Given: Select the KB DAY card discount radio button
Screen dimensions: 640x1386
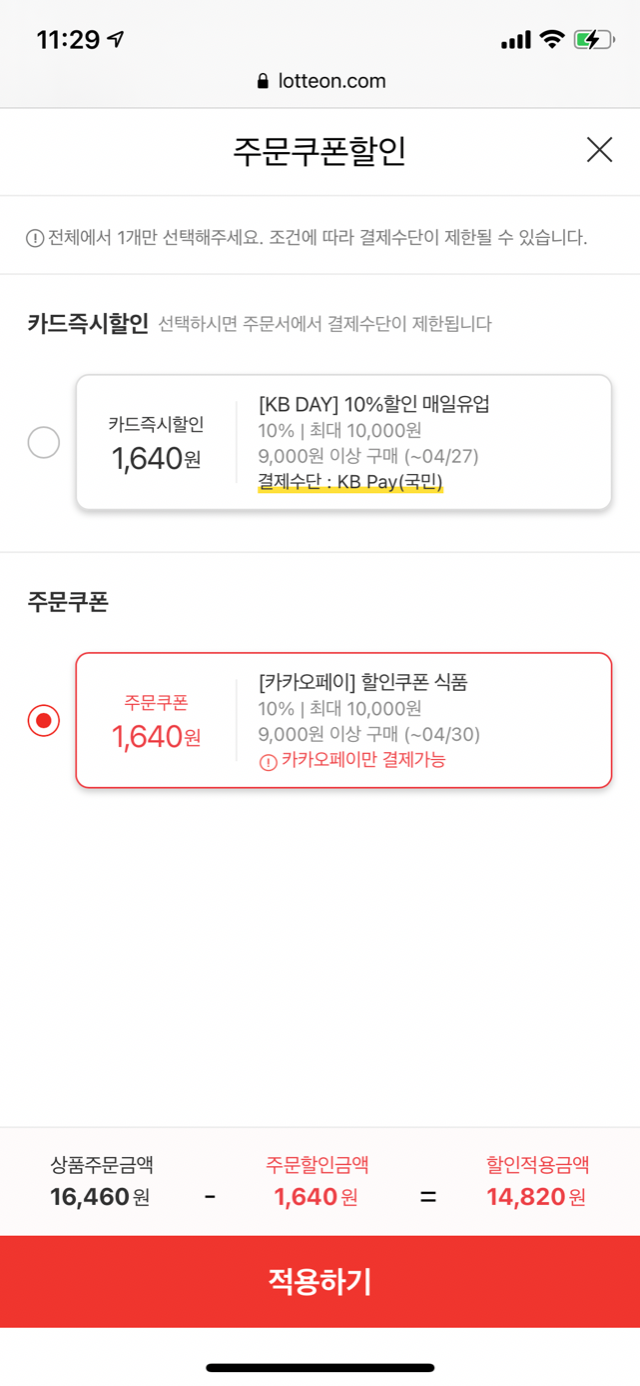Looking at the screenshot, I should [x=44, y=442].
